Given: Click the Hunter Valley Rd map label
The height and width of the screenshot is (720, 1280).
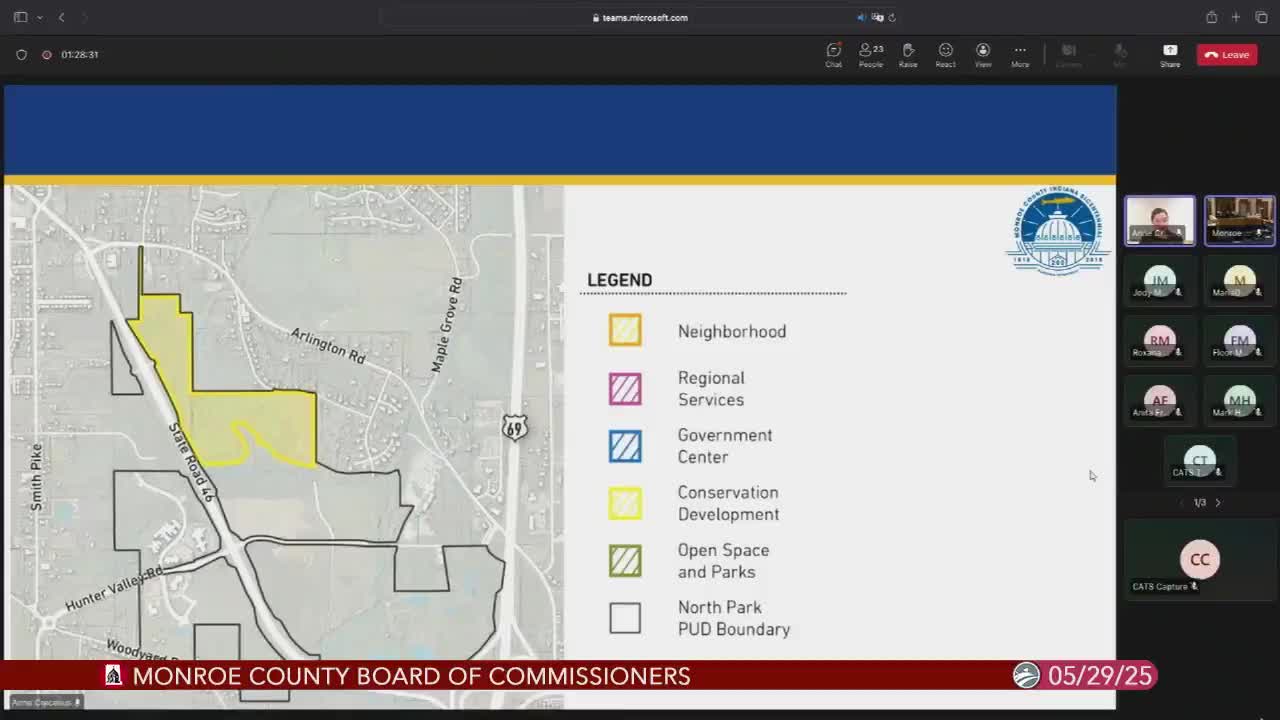Looking at the screenshot, I should coord(114,590).
